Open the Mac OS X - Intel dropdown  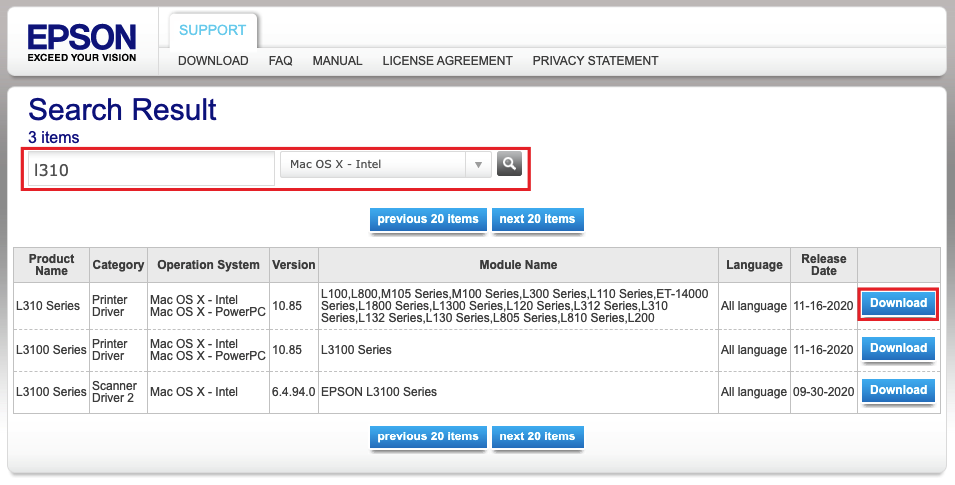[x=386, y=165]
